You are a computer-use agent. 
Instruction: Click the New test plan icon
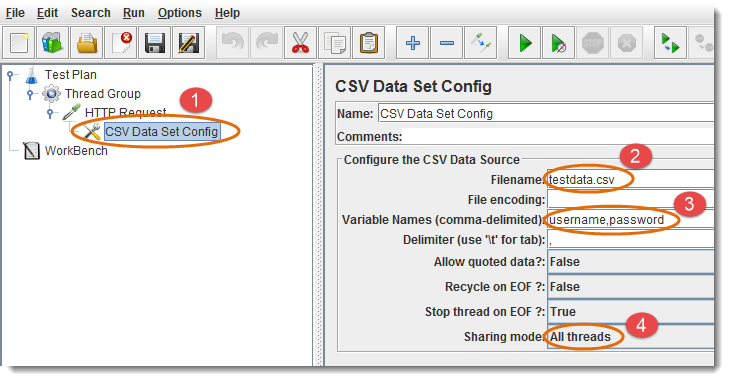[19, 43]
